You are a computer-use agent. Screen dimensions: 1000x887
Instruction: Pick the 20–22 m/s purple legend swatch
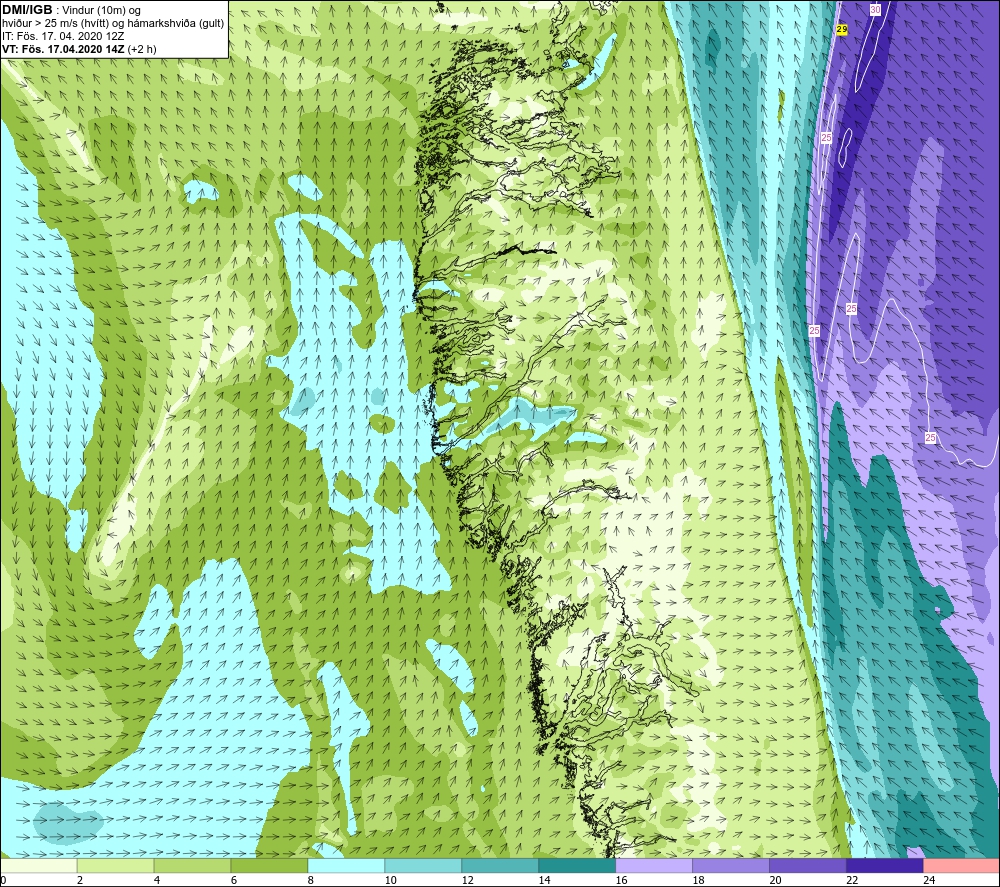click(x=807, y=865)
